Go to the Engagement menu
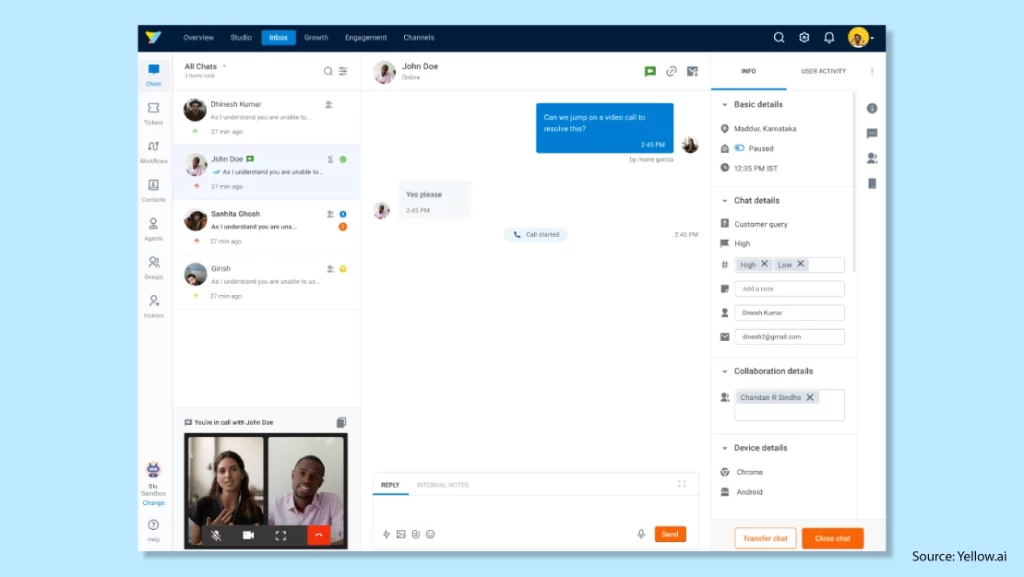1024x577 pixels. pos(366,38)
